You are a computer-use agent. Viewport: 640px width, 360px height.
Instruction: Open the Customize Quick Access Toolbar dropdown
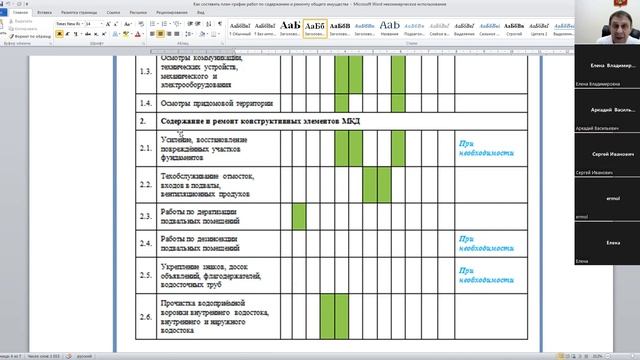[x=27, y=4]
